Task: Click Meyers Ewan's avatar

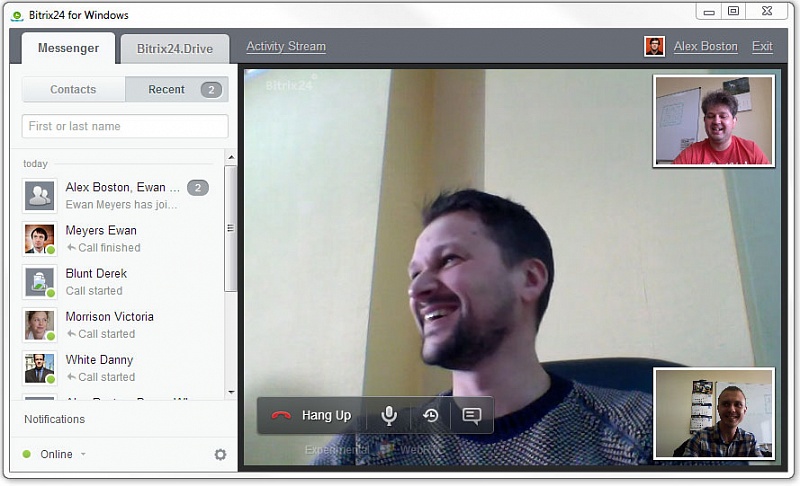Action: (x=40, y=239)
